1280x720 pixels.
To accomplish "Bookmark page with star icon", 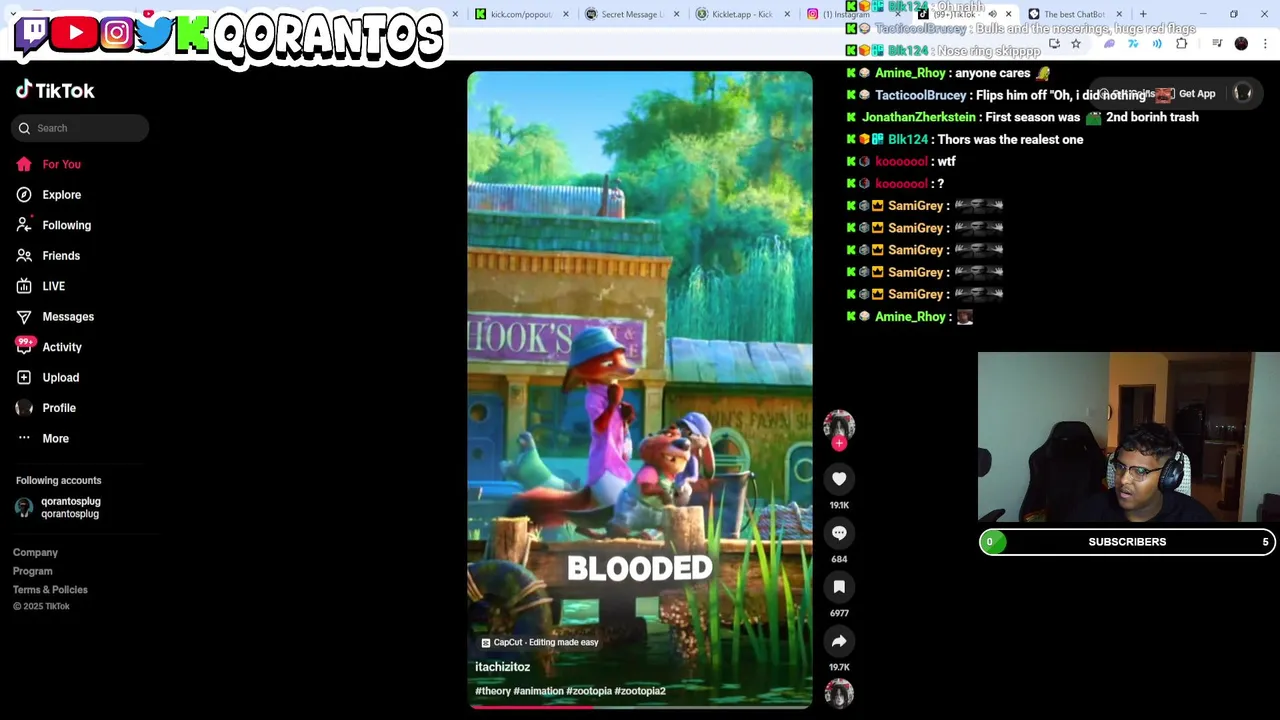I will [x=1076, y=44].
